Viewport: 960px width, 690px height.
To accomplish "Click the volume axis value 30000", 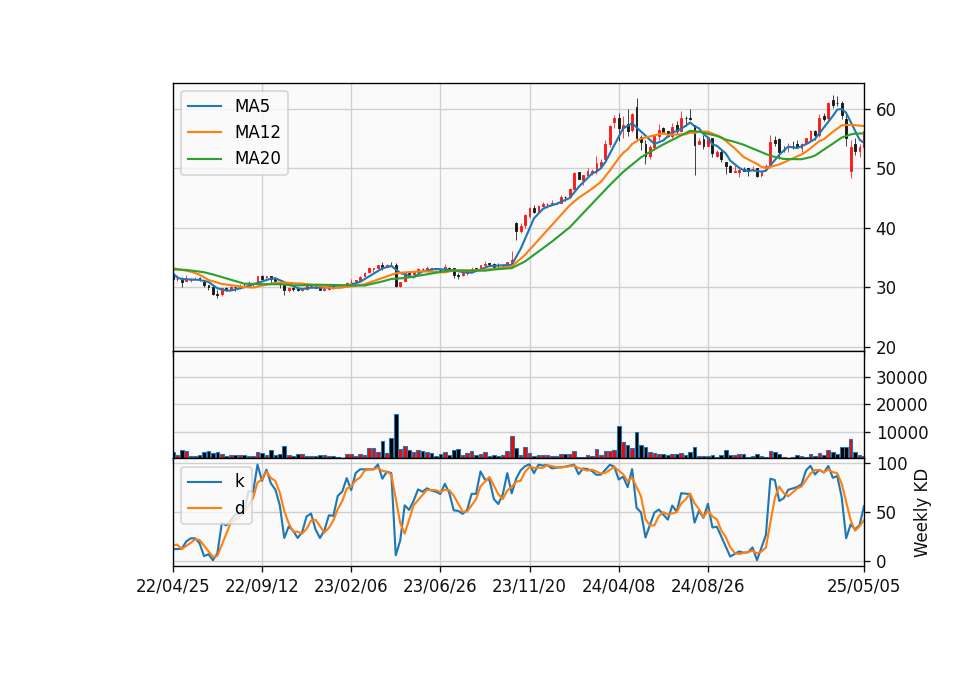I will [x=901, y=378].
